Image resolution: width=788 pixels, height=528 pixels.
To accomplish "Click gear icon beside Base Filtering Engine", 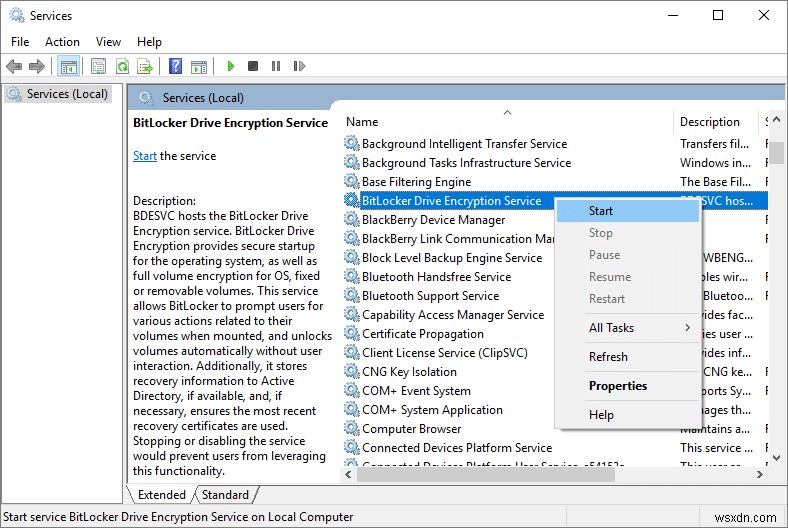I will pyautogui.click(x=351, y=181).
